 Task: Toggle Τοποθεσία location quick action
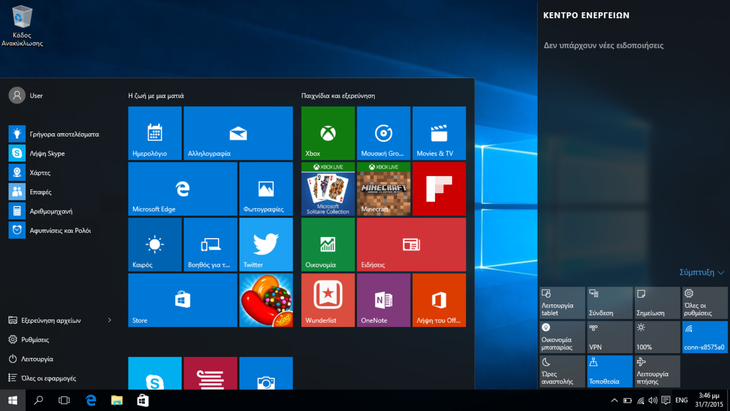coord(610,371)
